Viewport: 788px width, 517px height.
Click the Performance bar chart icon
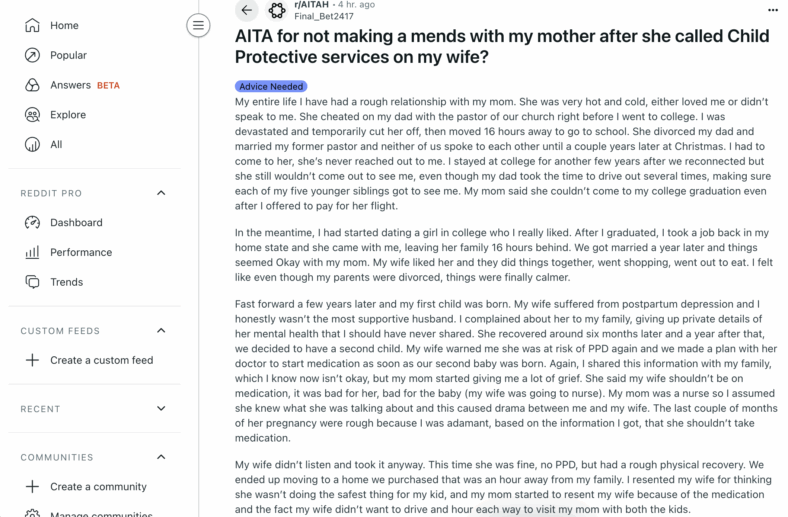point(32,252)
